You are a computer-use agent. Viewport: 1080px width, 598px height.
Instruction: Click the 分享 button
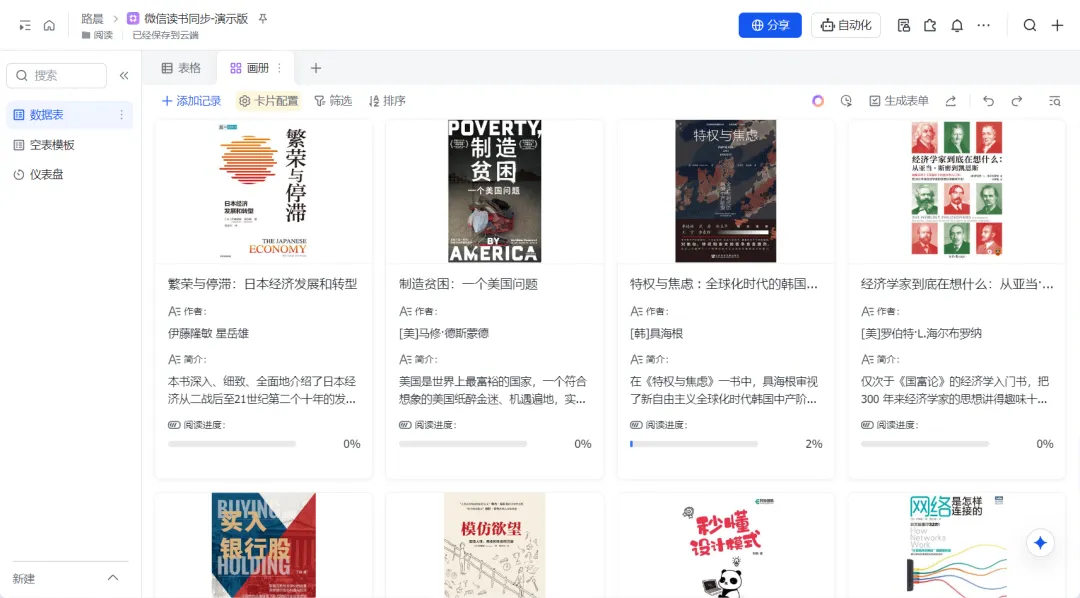pos(770,25)
